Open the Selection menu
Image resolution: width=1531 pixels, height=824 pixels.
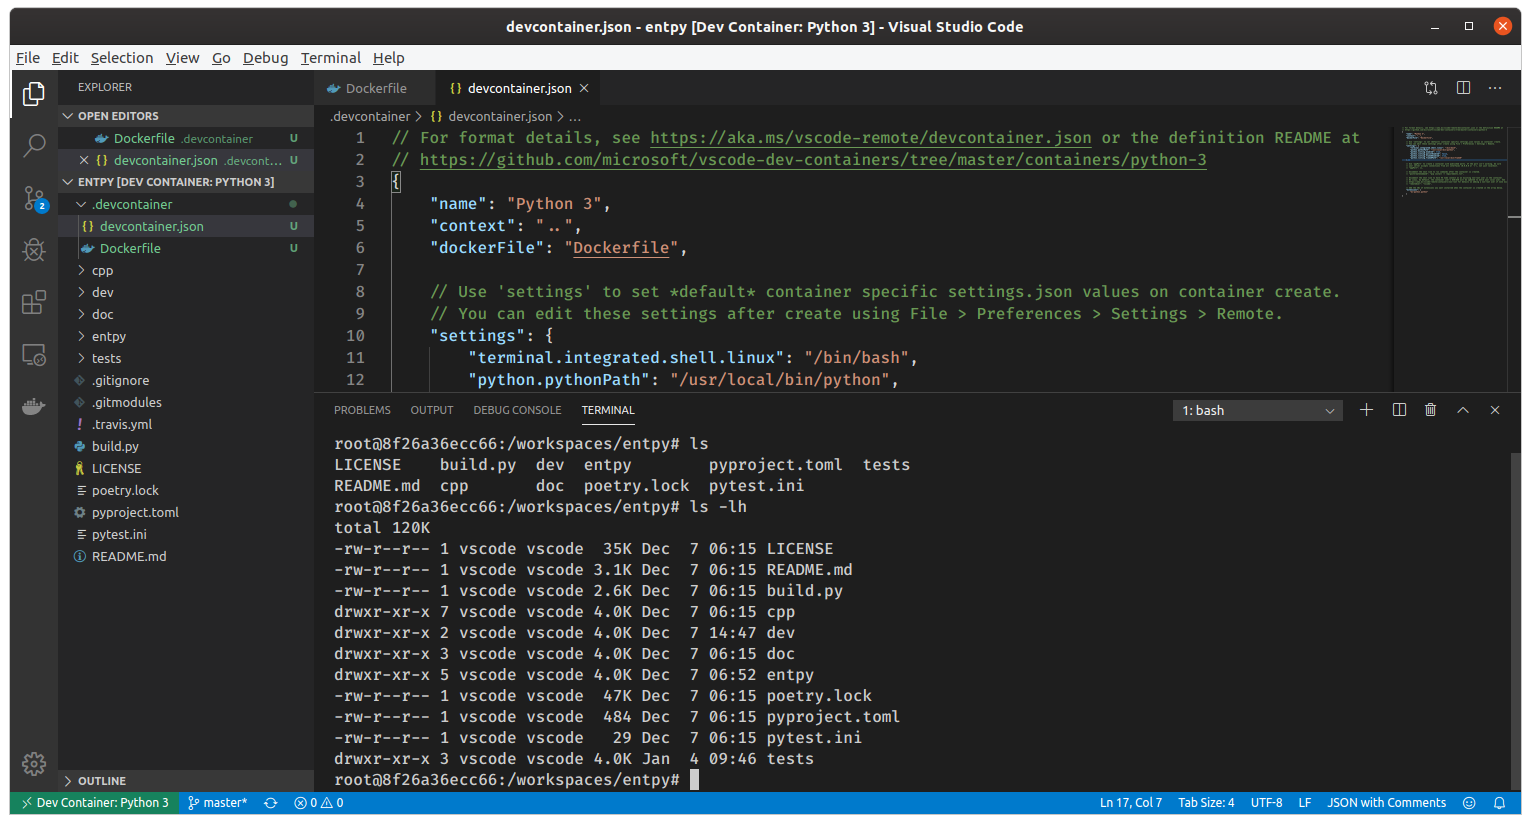[122, 58]
